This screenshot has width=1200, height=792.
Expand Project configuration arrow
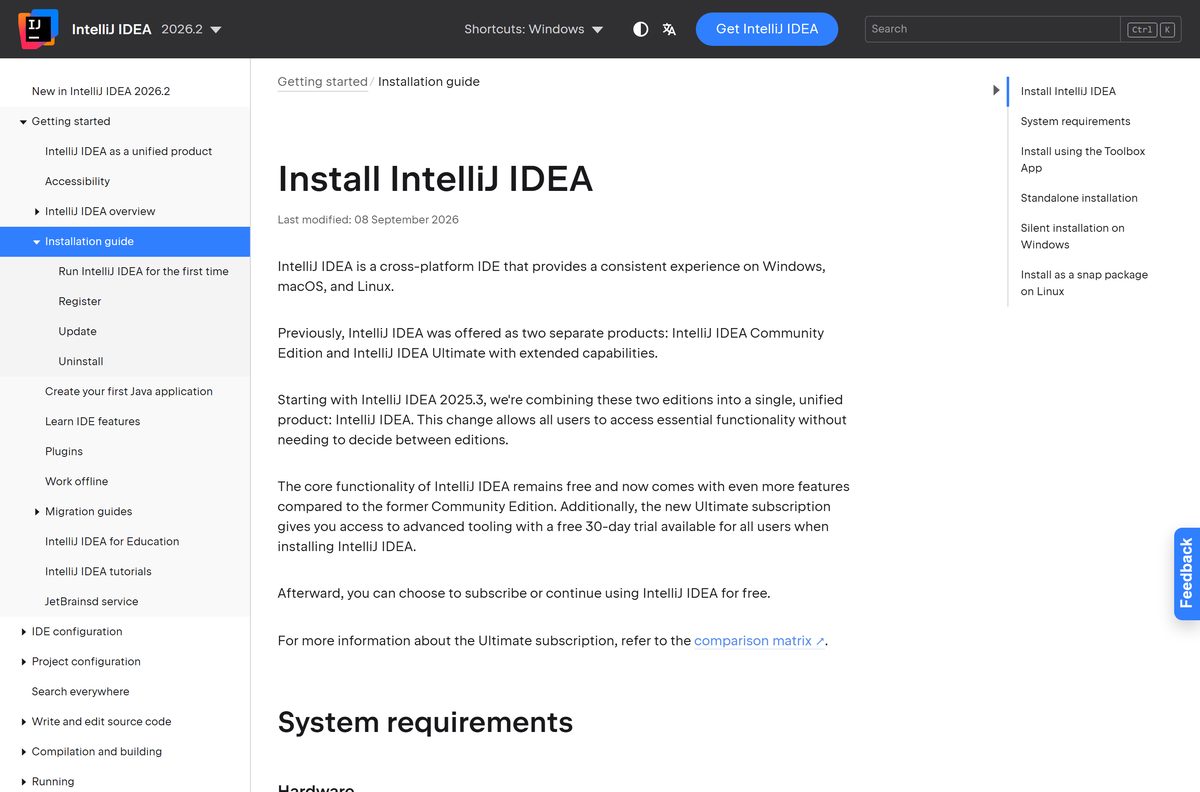point(23,662)
